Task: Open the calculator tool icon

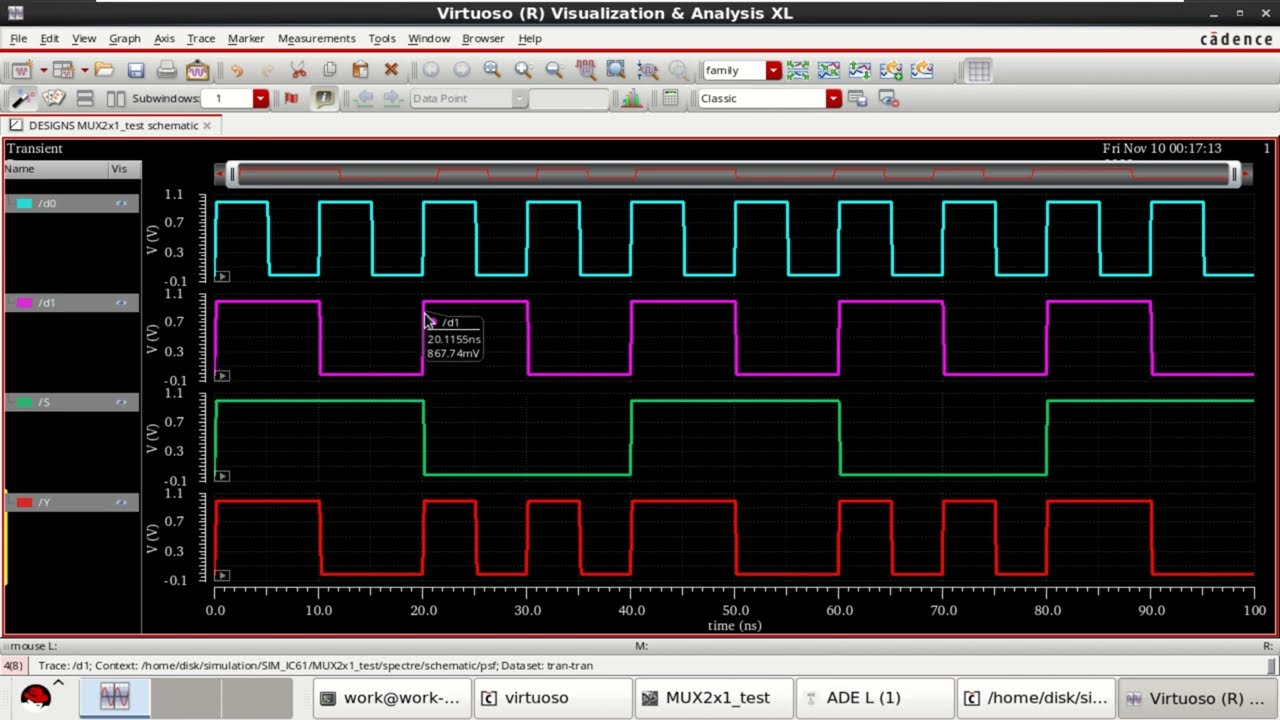Action: click(671, 98)
